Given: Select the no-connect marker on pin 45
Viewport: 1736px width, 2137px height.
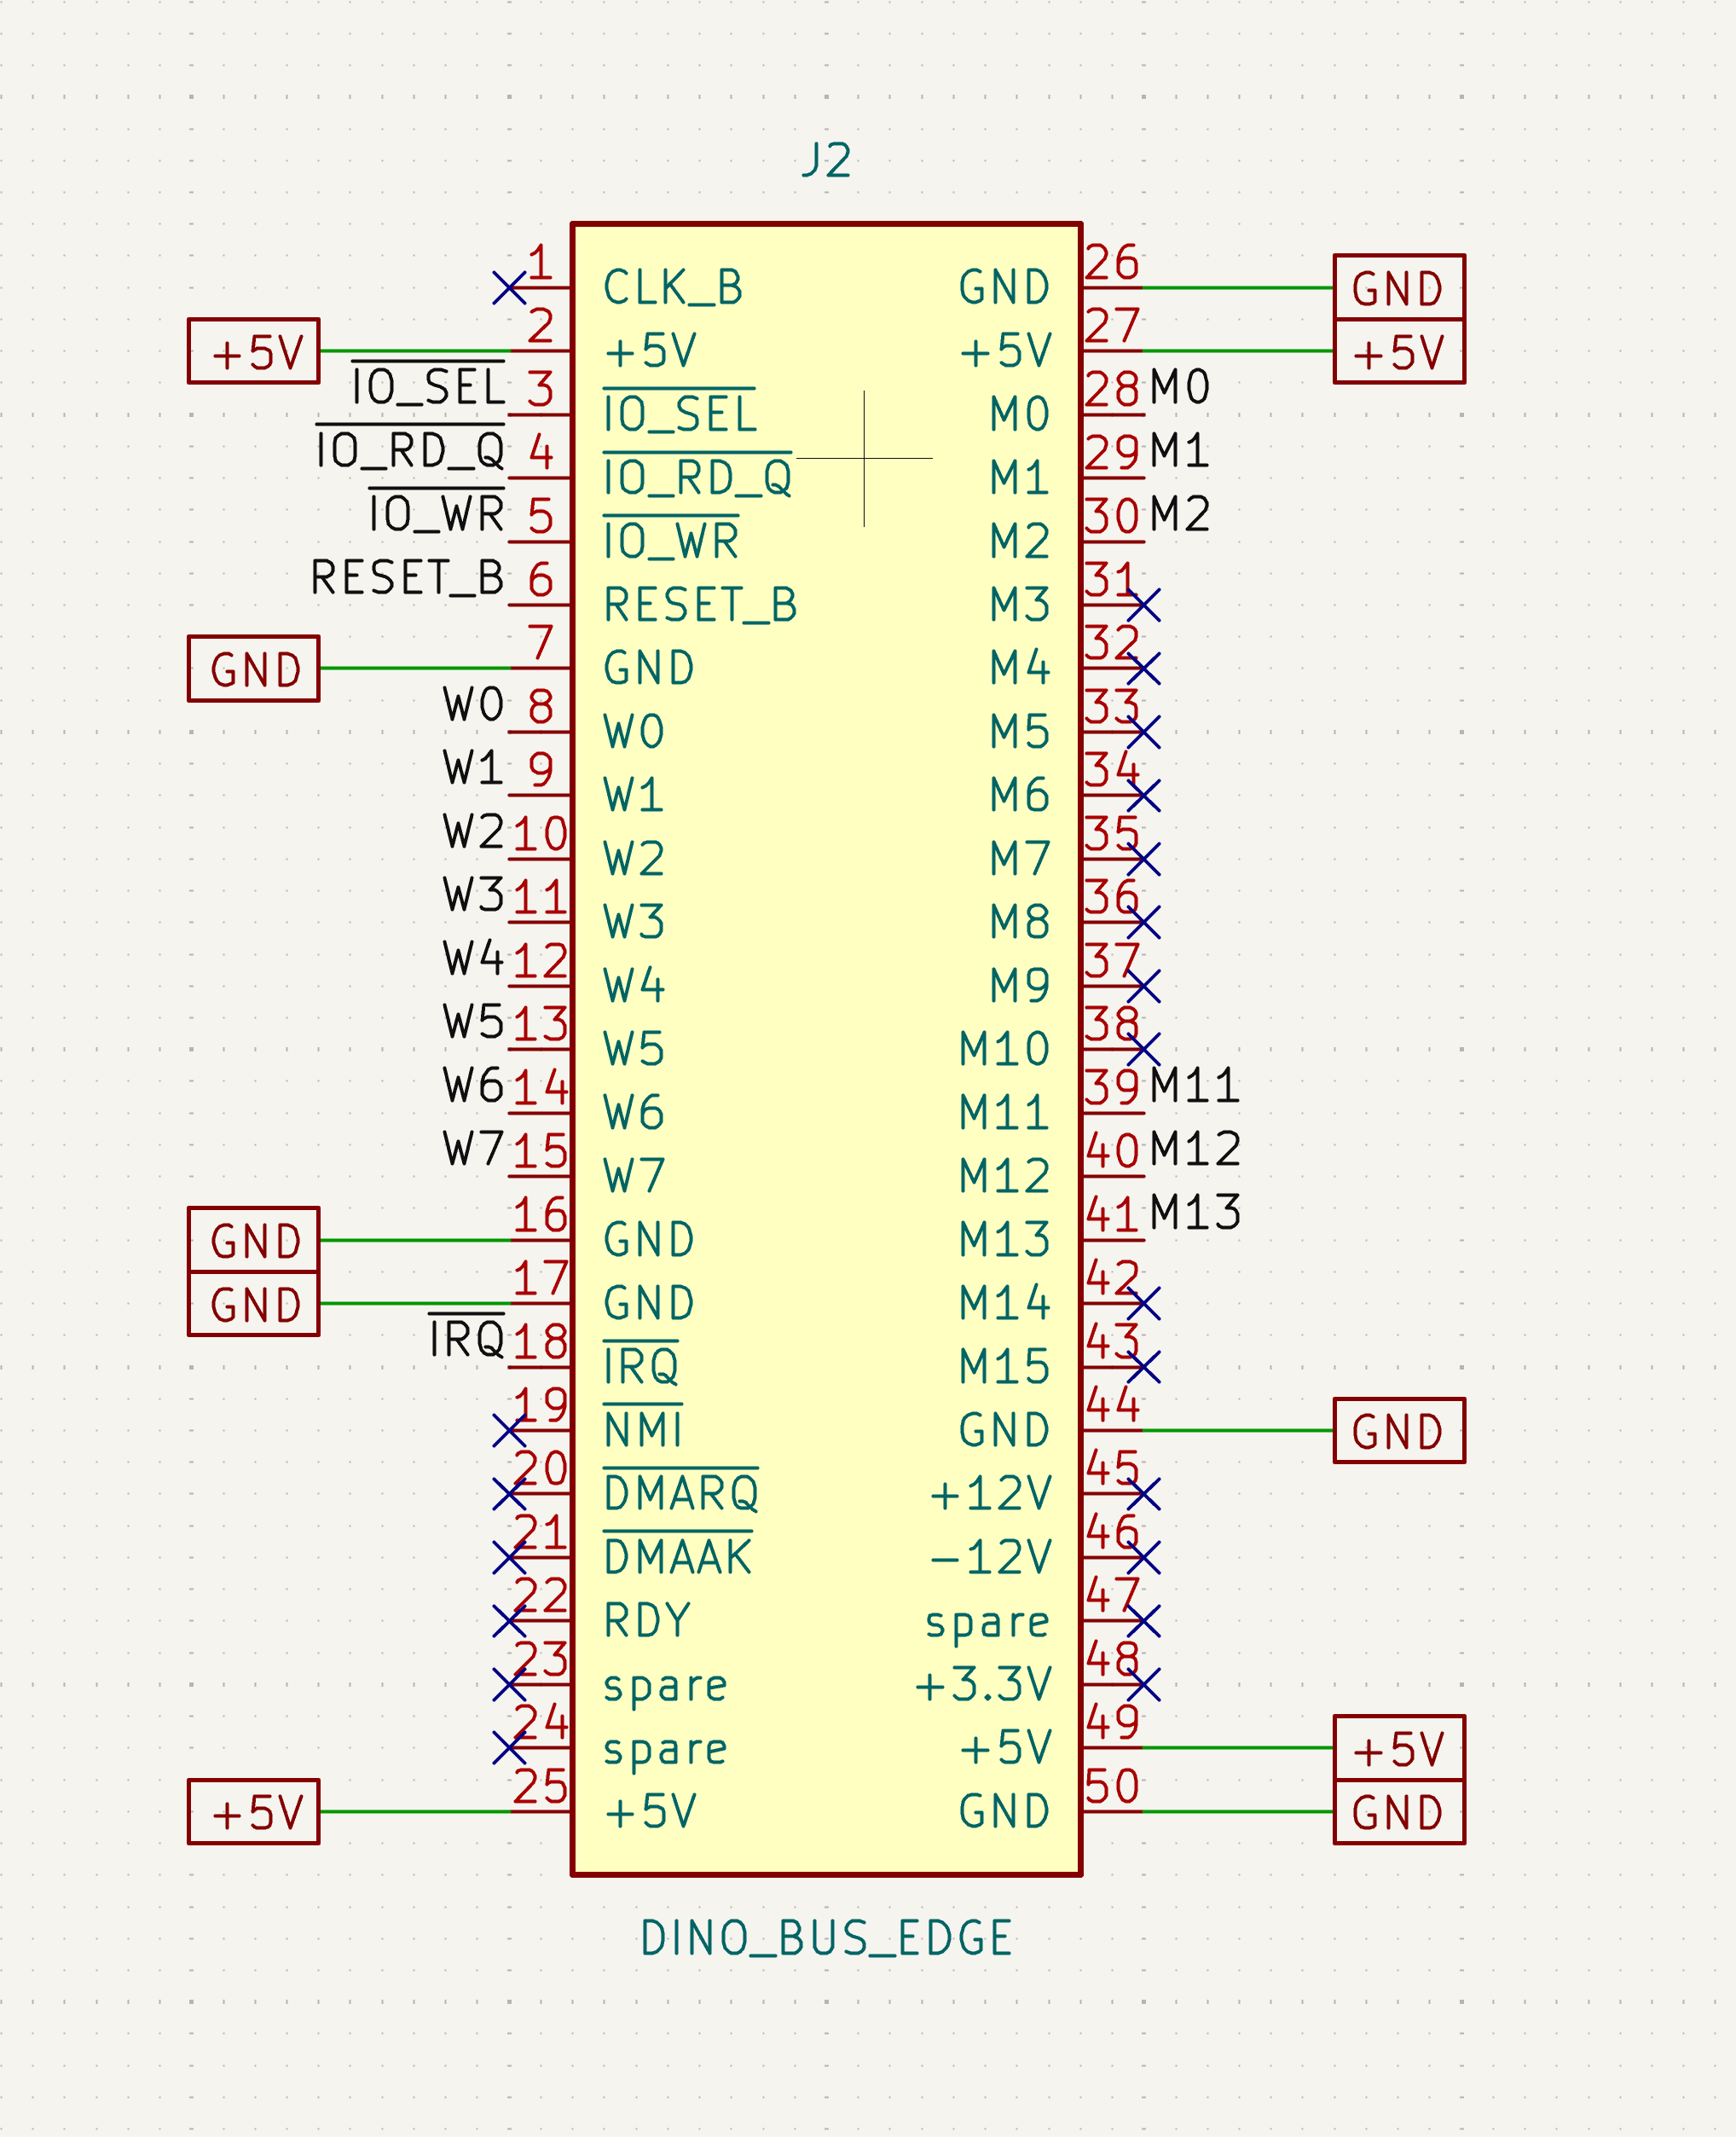Looking at the screenshot, I should pyautogui.click(x=1144, y=1494).
